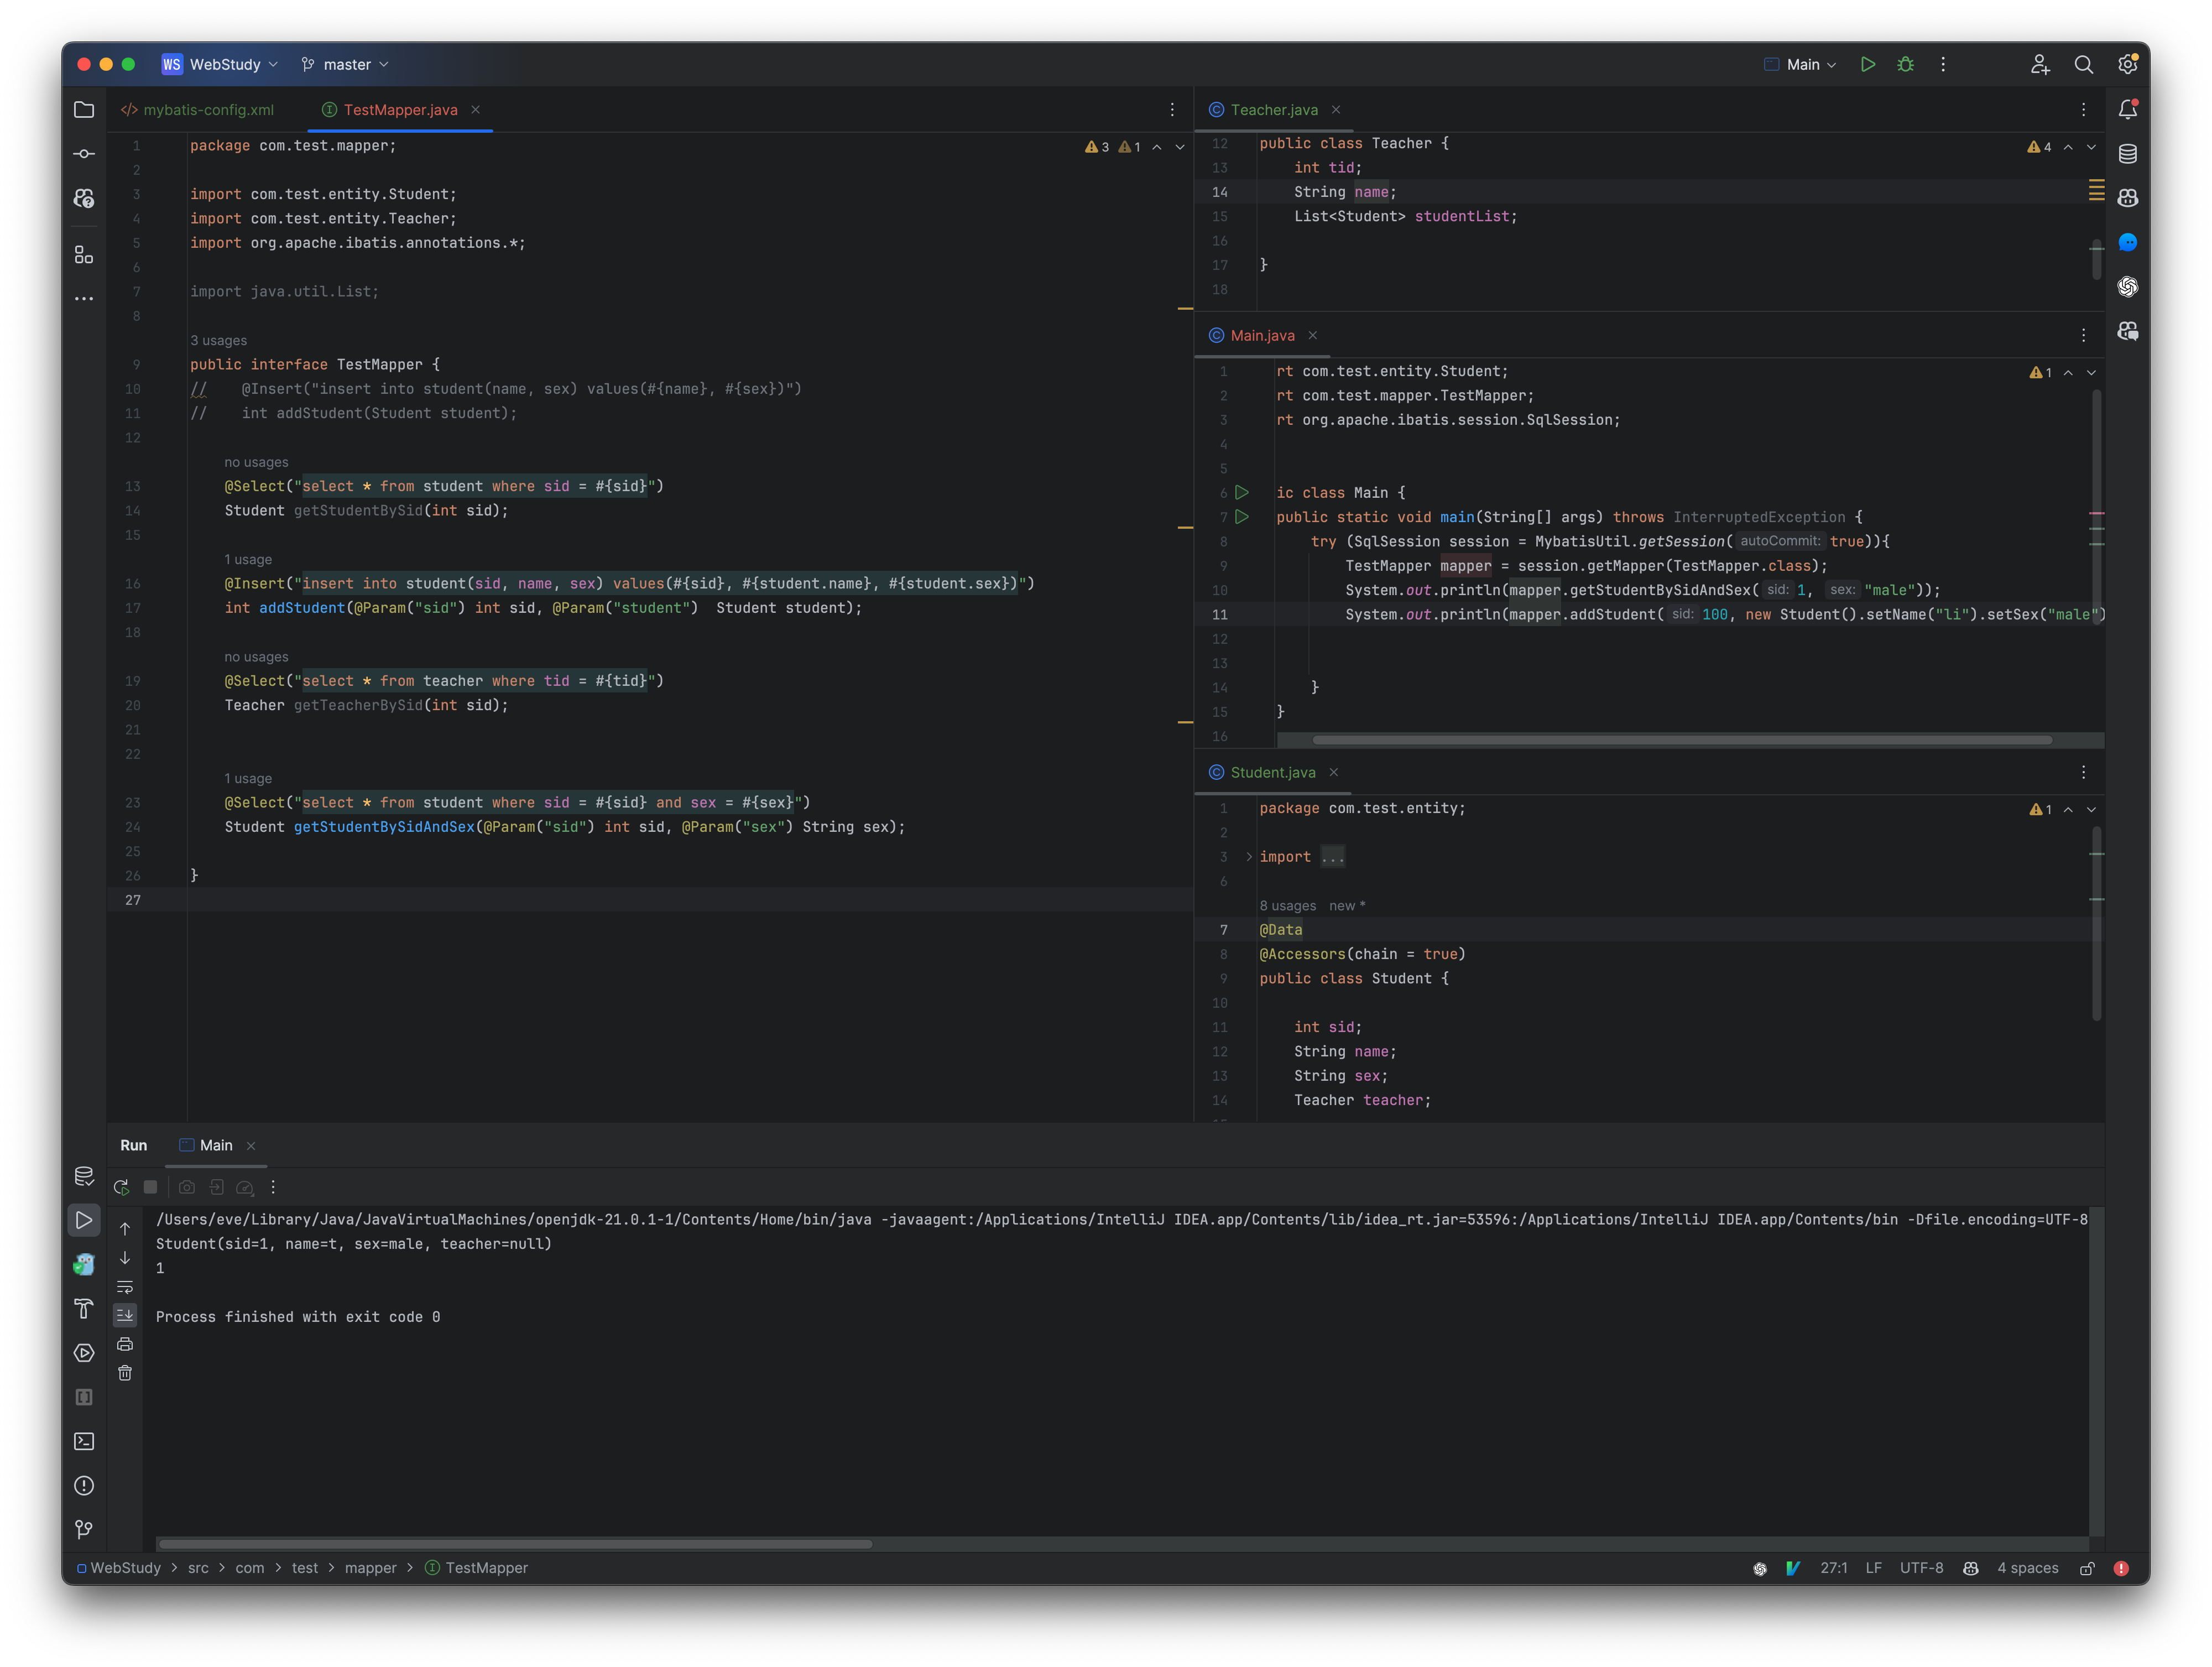
Task: Open the ChatGPT plugin panel
Action: coord(2129,287)
